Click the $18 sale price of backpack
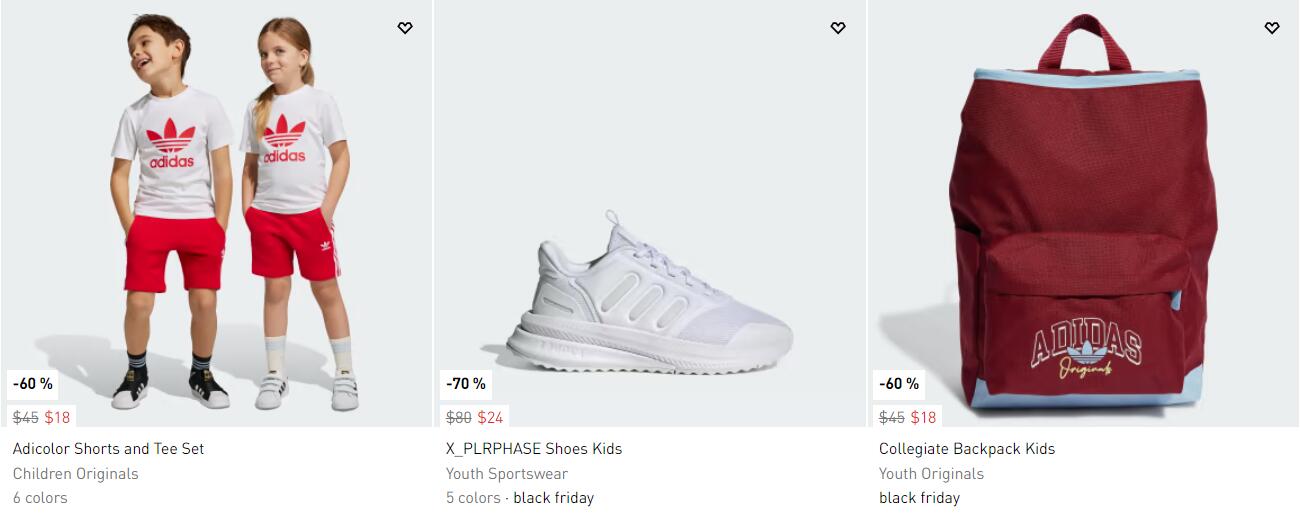This screenshot has height=513, width=1300. point(923,417)
